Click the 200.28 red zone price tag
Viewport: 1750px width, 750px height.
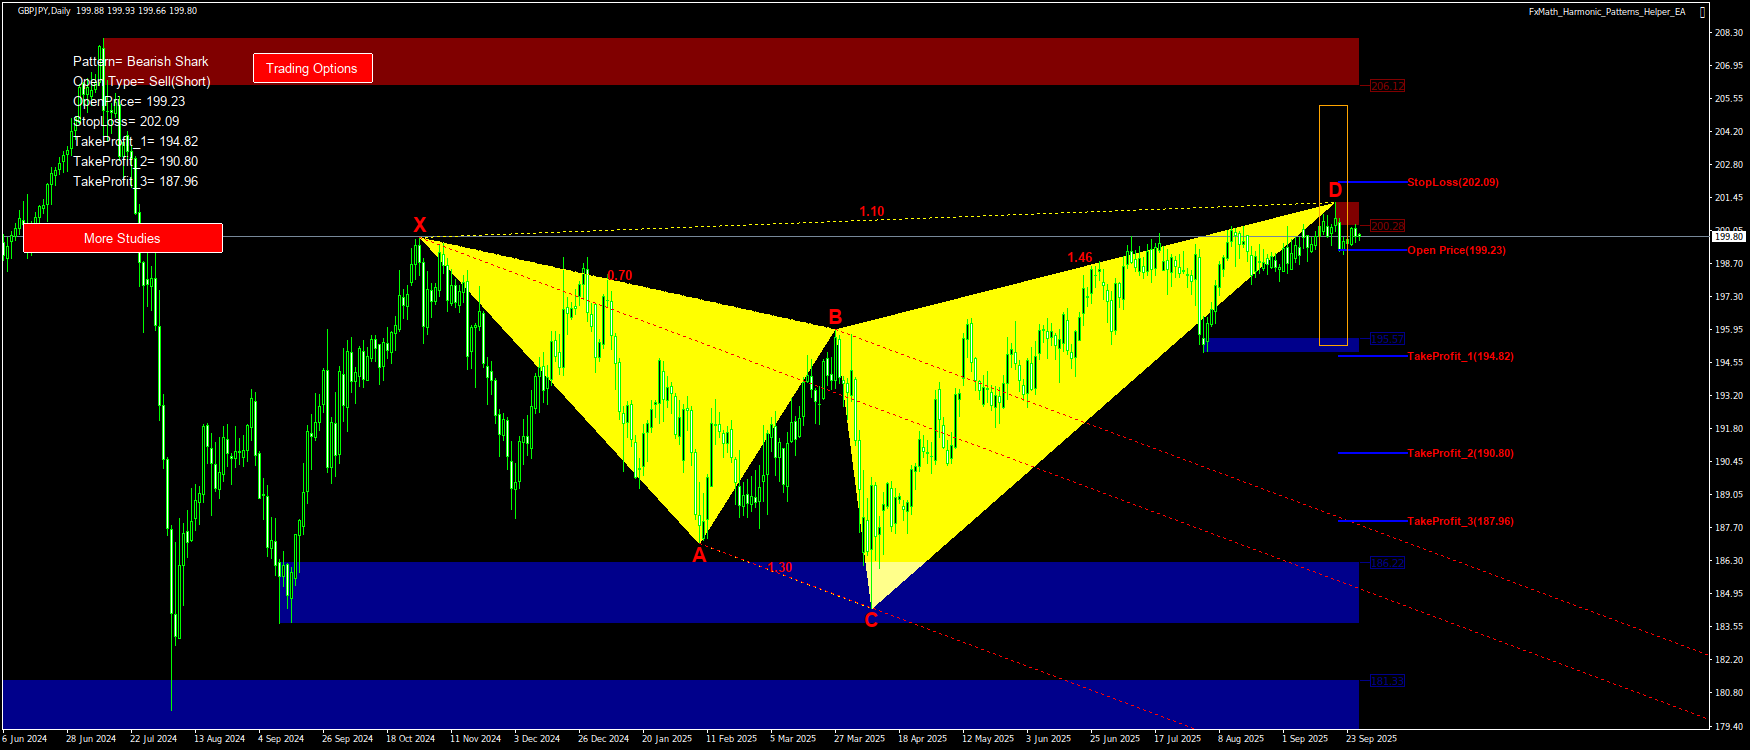pyautogui.click(x=1387, y=226)
